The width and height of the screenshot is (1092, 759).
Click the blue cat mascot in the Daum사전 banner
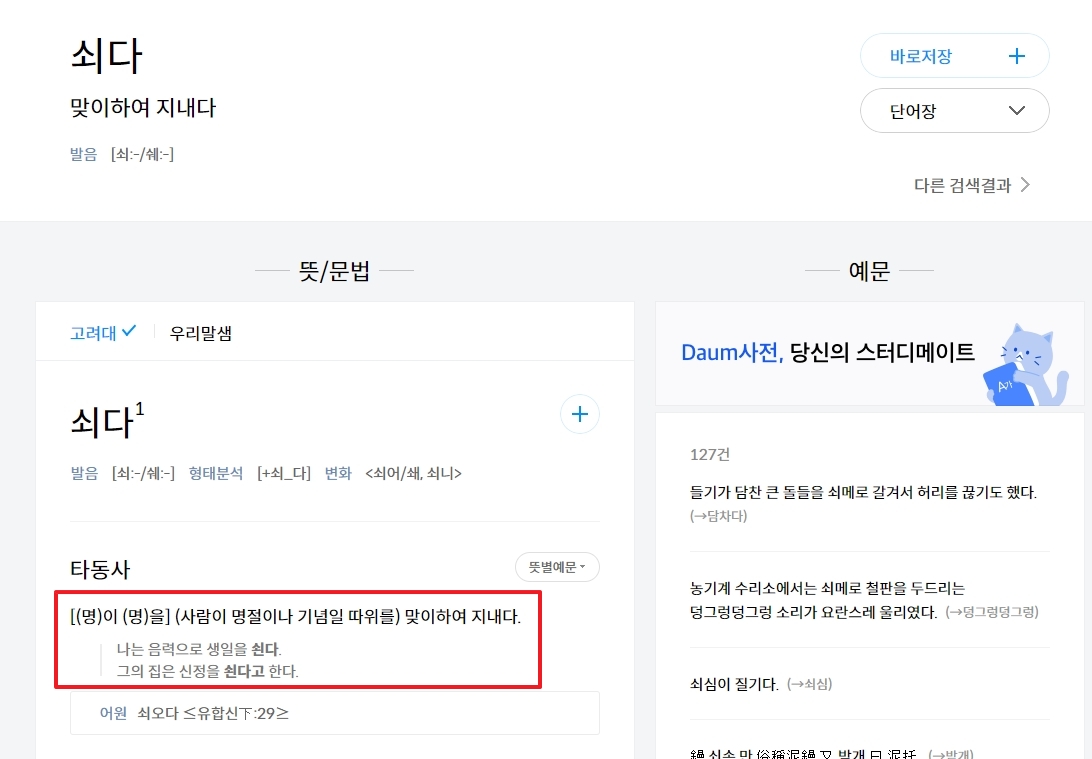coord(1029,360)
